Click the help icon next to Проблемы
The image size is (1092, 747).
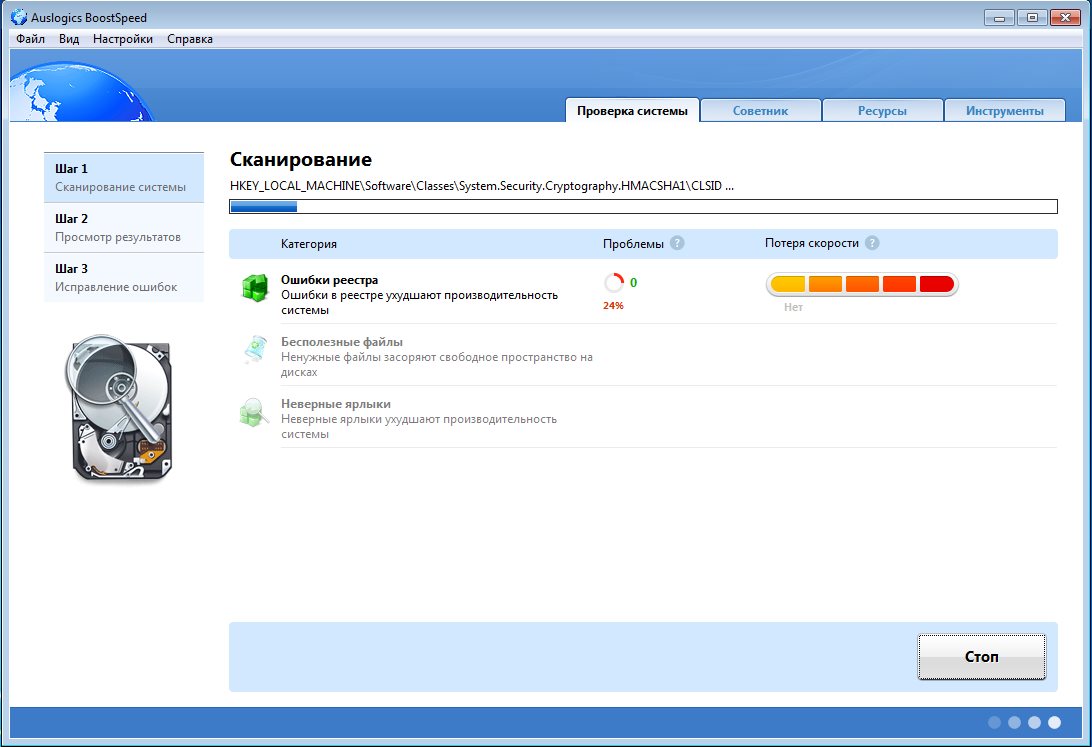(x=677, y=244)
